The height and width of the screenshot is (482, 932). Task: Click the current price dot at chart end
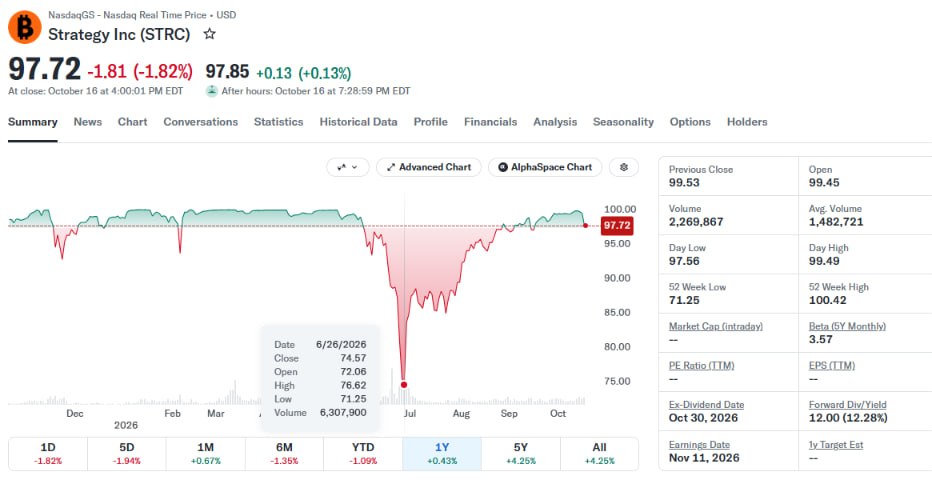(585, 225)
